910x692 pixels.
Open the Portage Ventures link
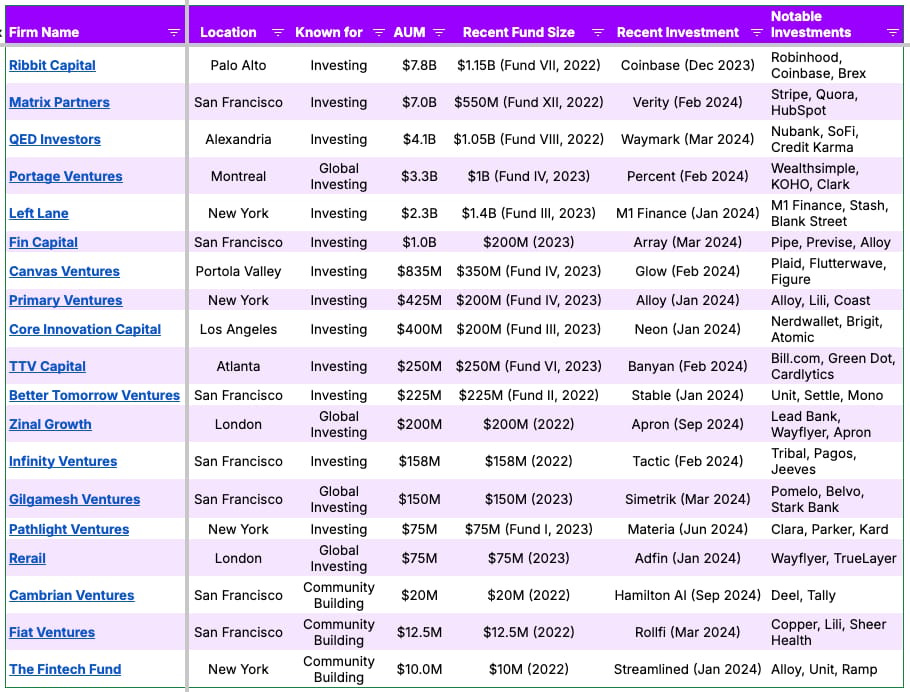[66, 176]
